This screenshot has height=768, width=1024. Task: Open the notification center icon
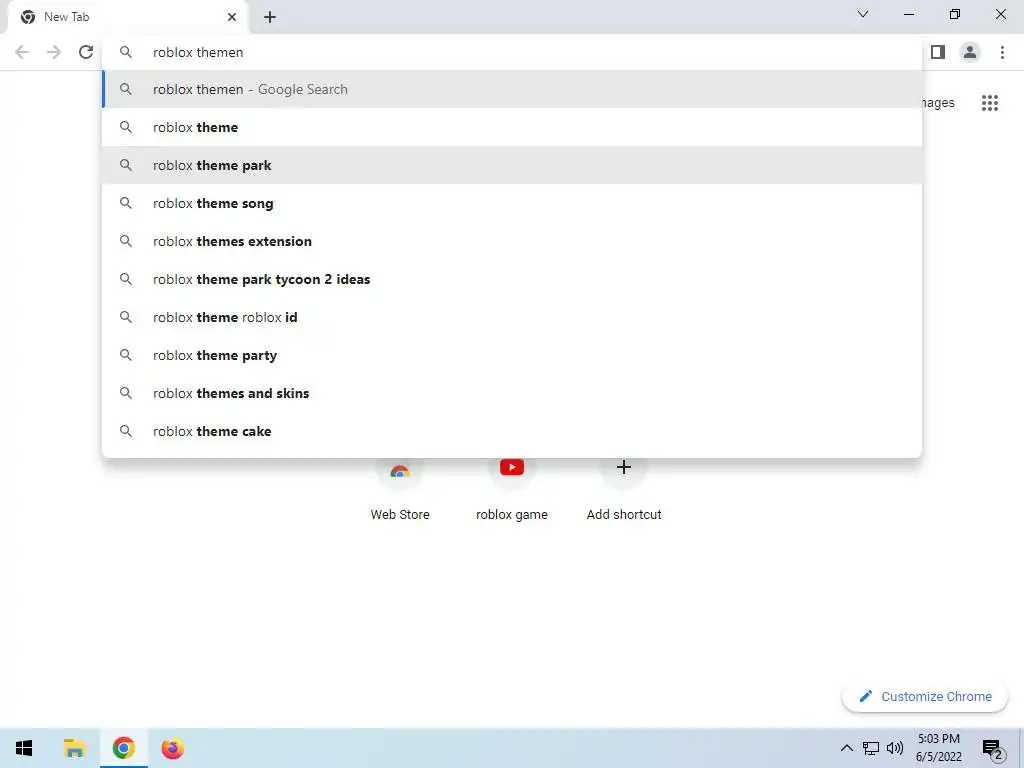[993, 749]
